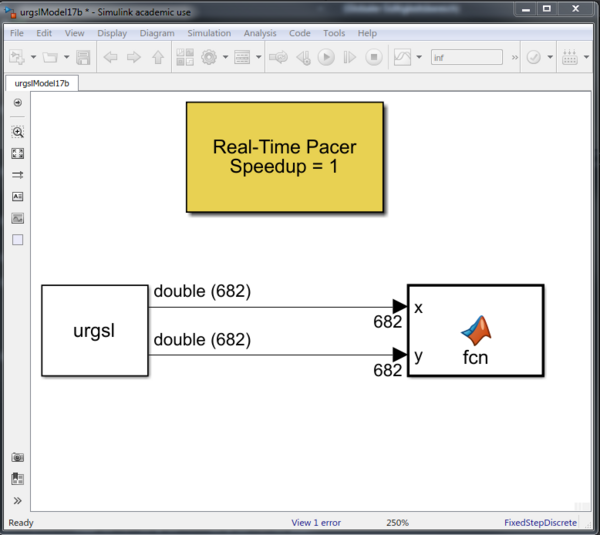Toggle the Area box tool in palette
This screenshot has width=600, height=535.
17,239
